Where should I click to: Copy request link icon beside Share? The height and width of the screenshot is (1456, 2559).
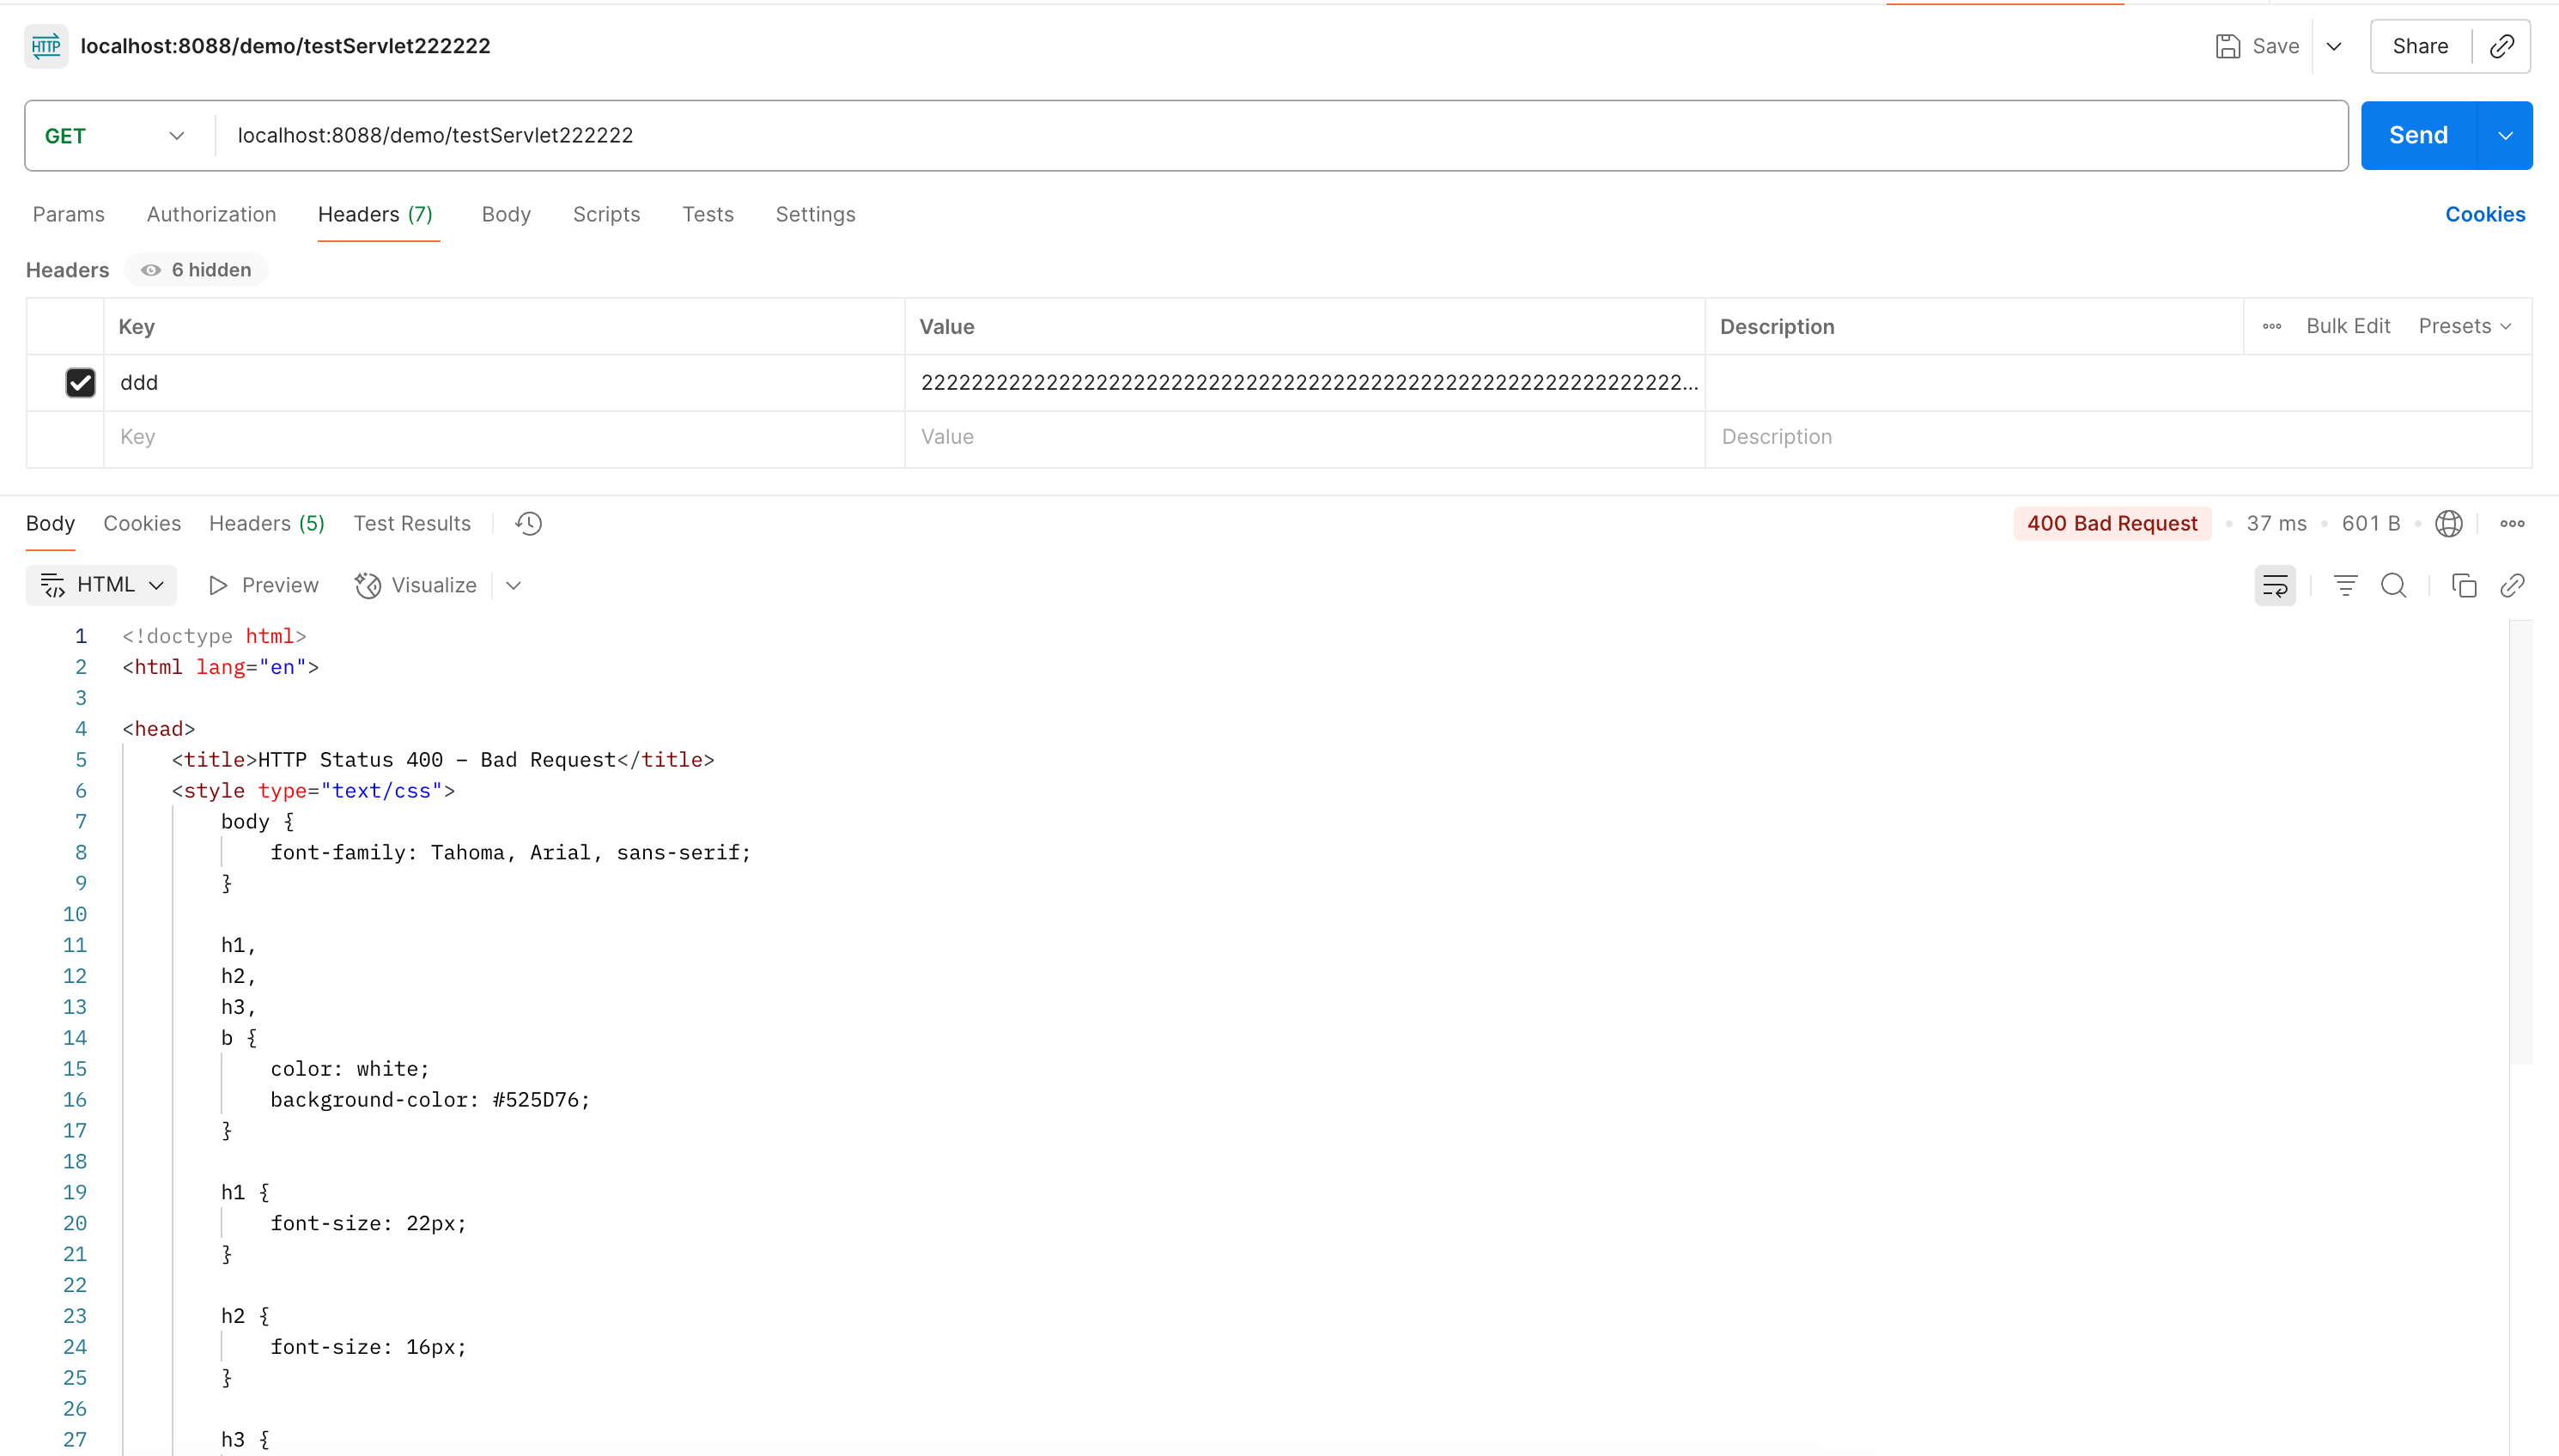click(x=2502, y=46)
